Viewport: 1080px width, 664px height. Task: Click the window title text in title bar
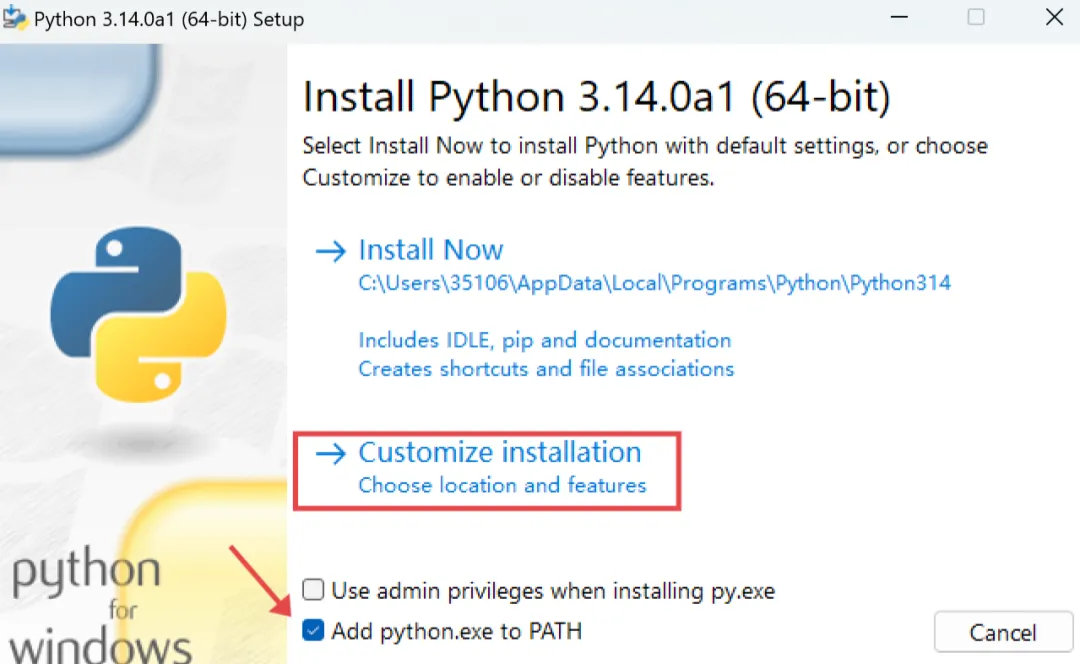point(168,19)
